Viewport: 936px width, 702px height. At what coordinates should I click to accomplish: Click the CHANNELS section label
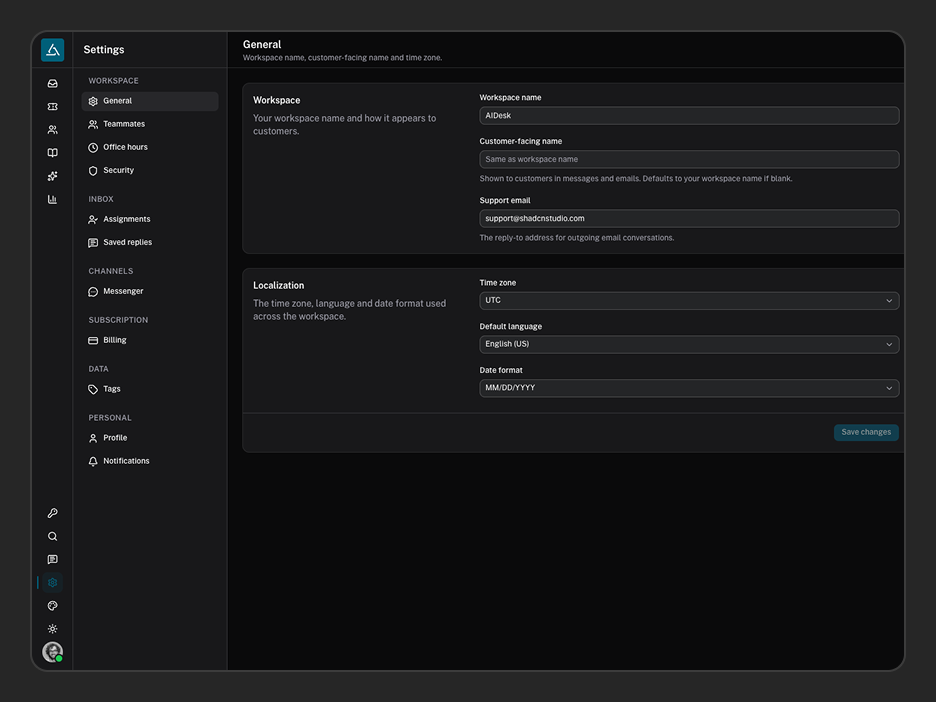(x=111, y=271)
